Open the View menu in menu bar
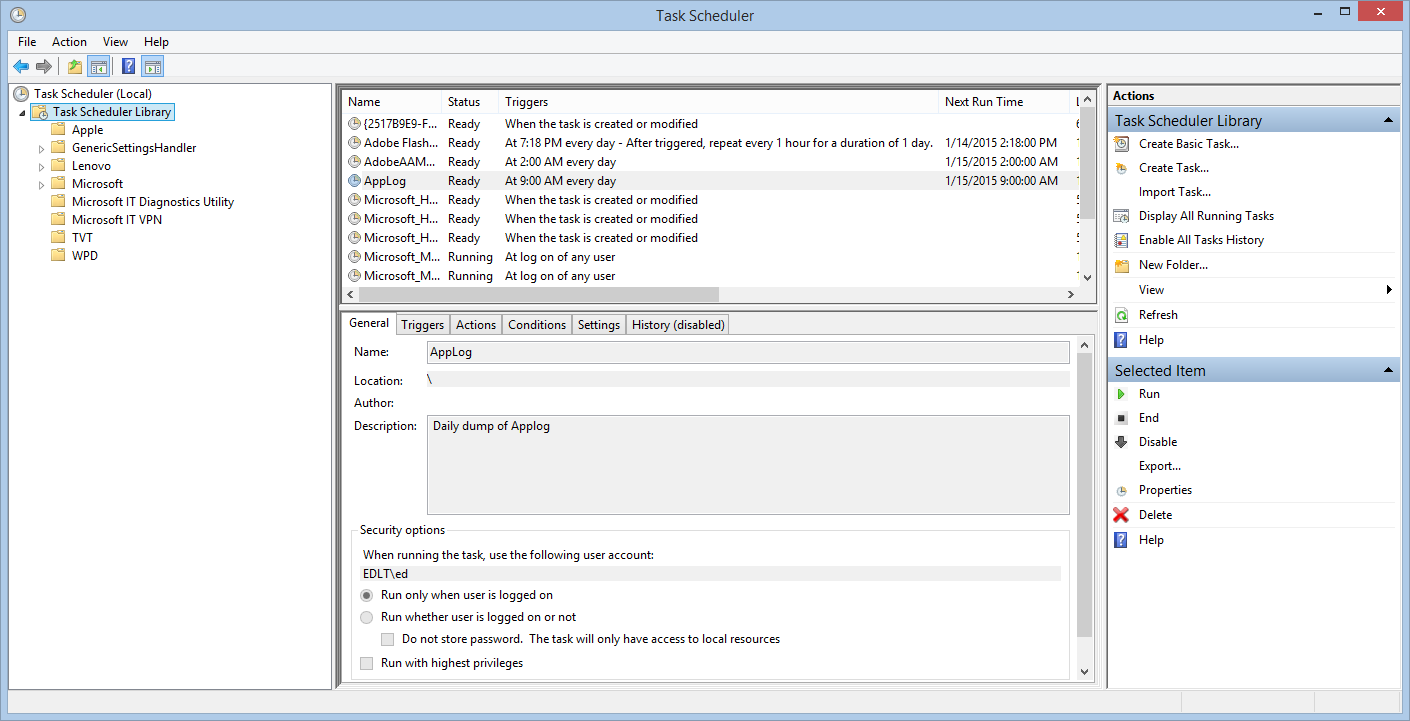This screenshot has width=1410, height=721. pyautogui.click(x=115, y=42)
